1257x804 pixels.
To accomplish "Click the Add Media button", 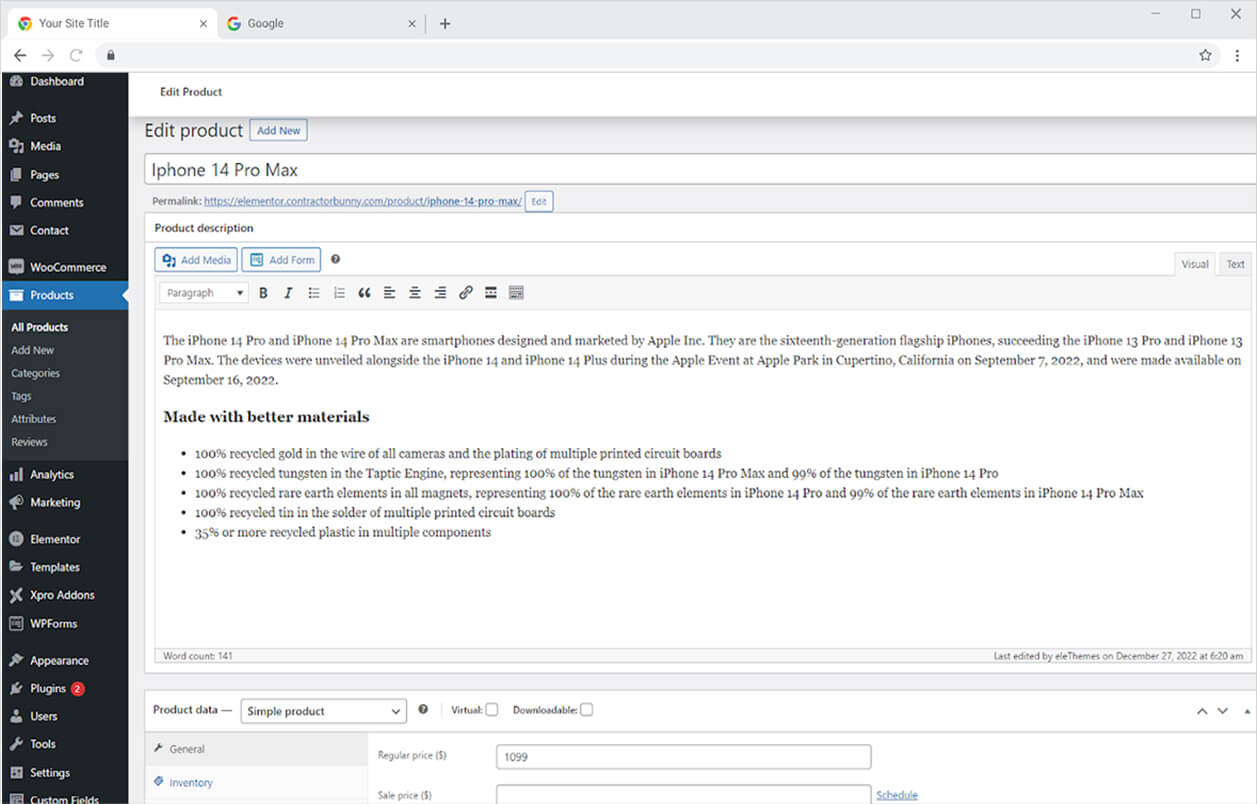I will (196, 260).
